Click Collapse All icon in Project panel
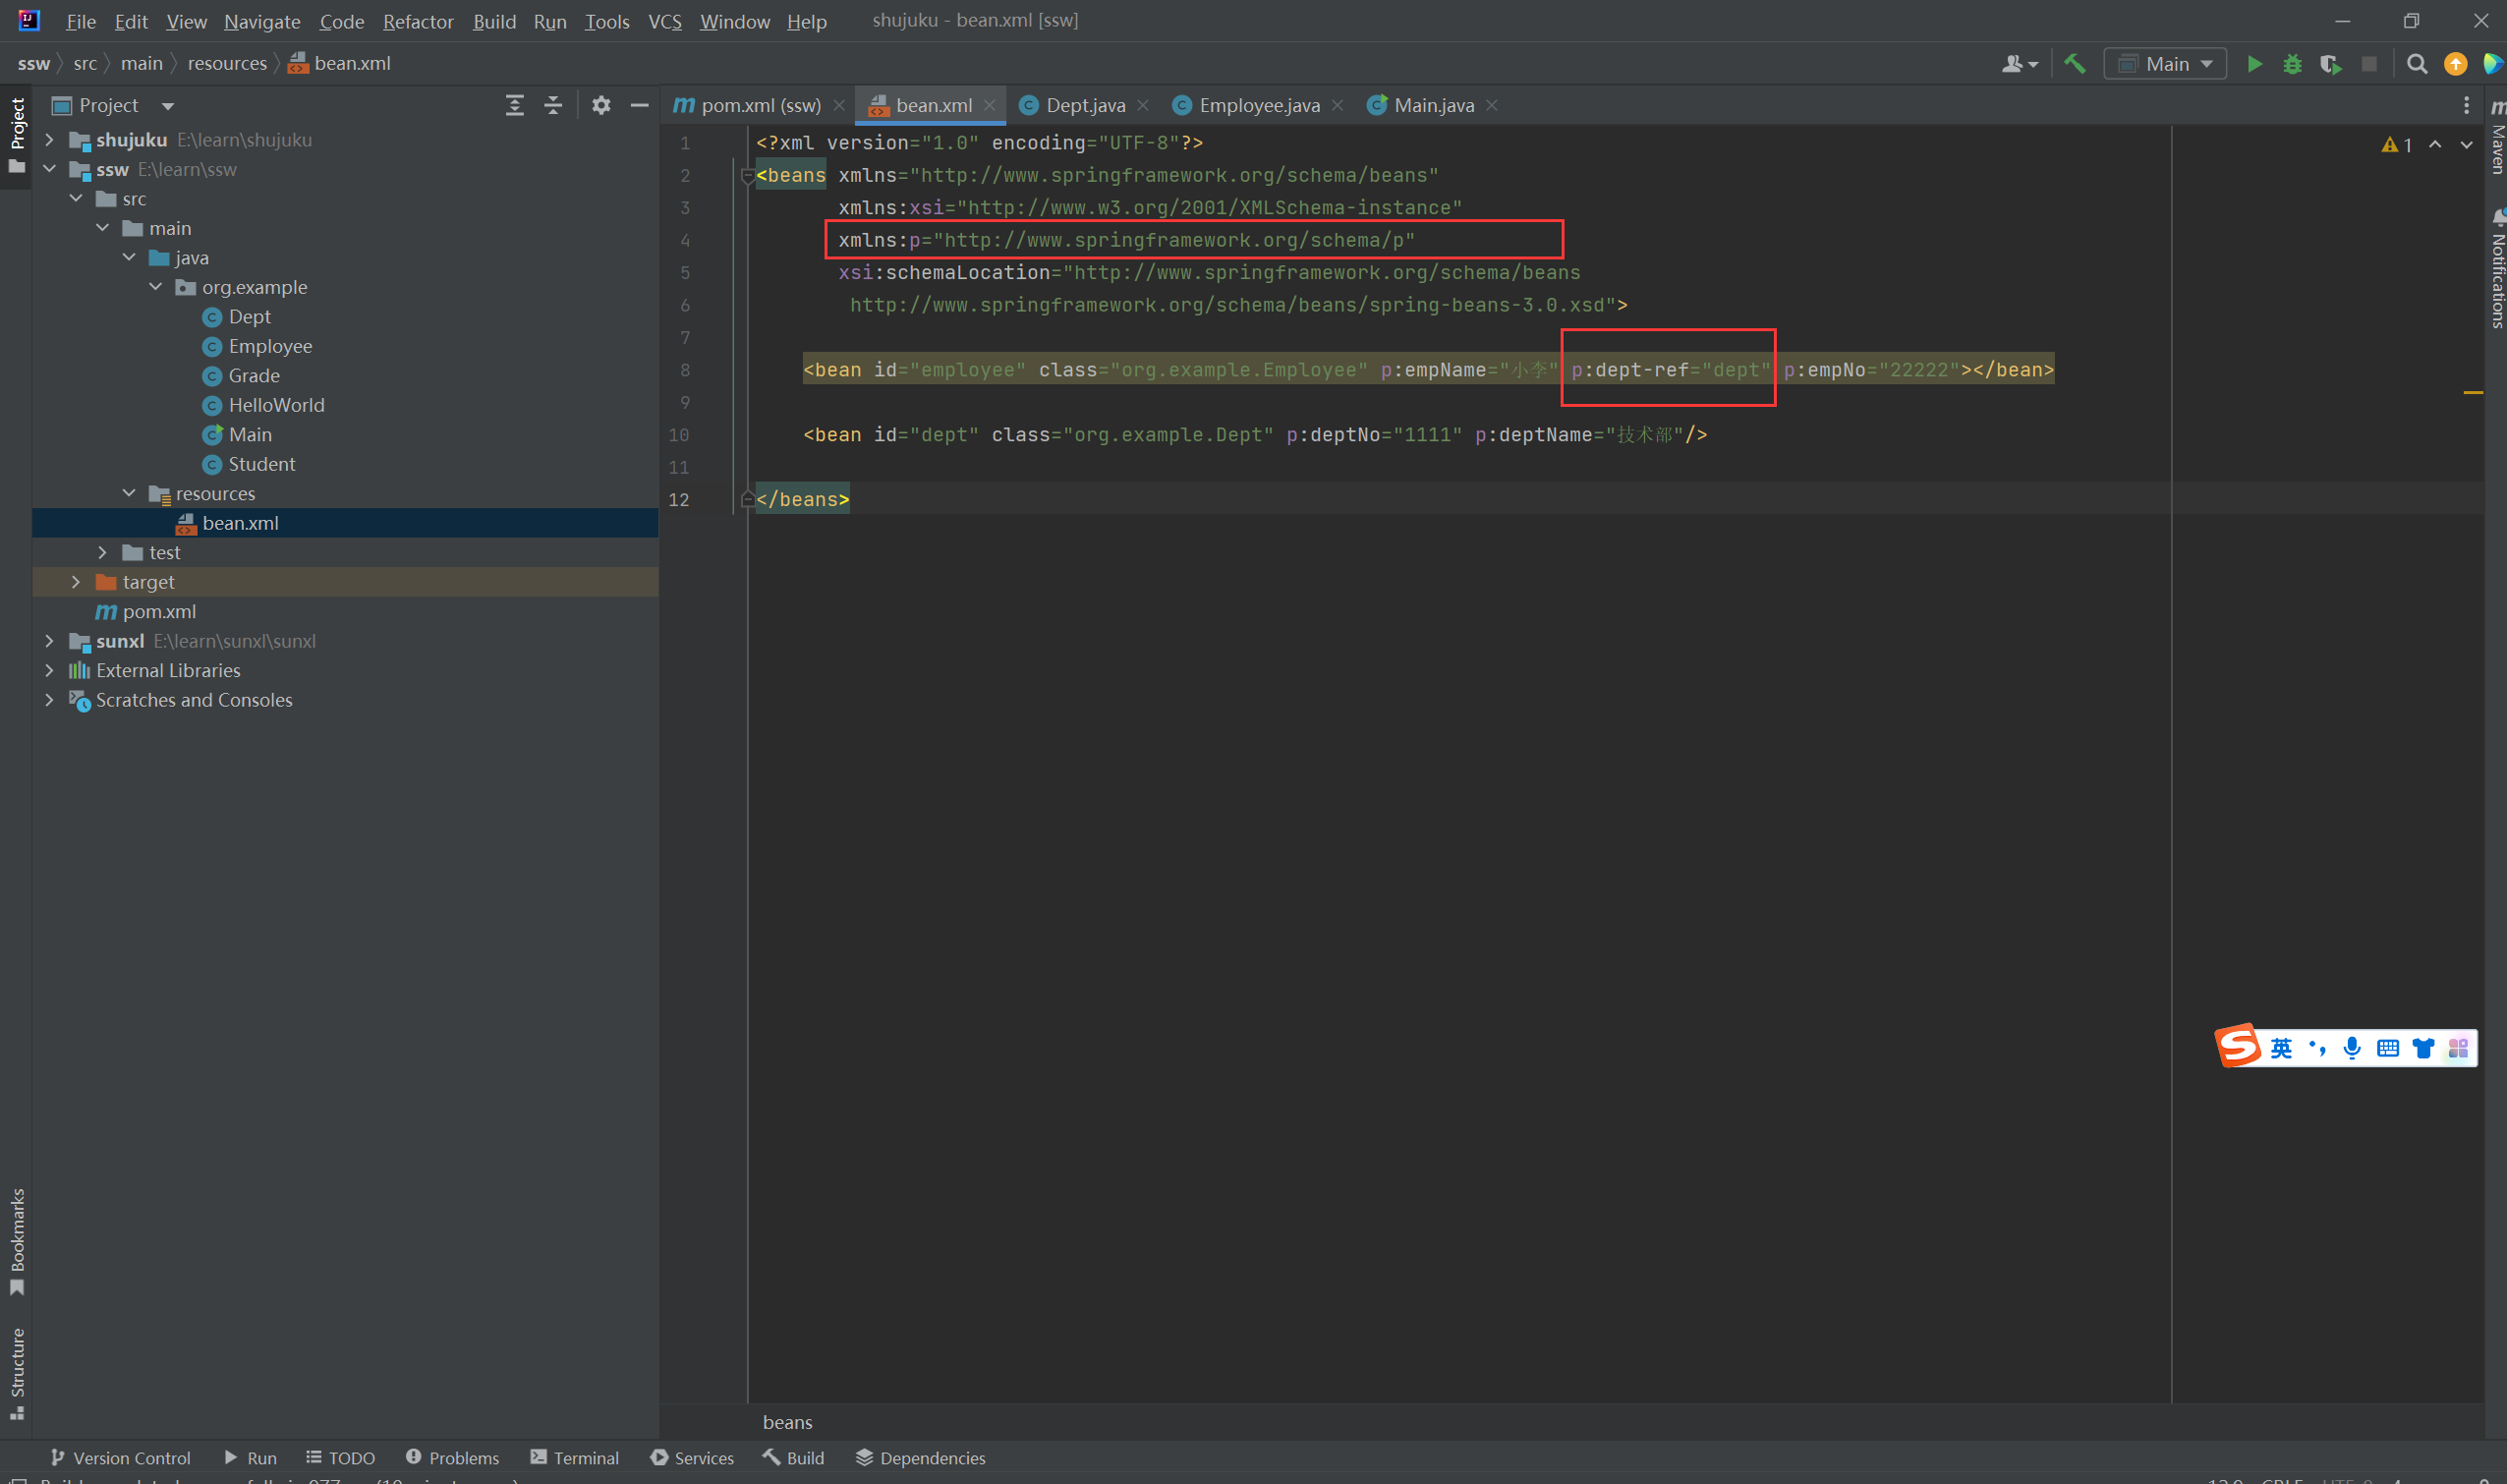 (553, 106)
